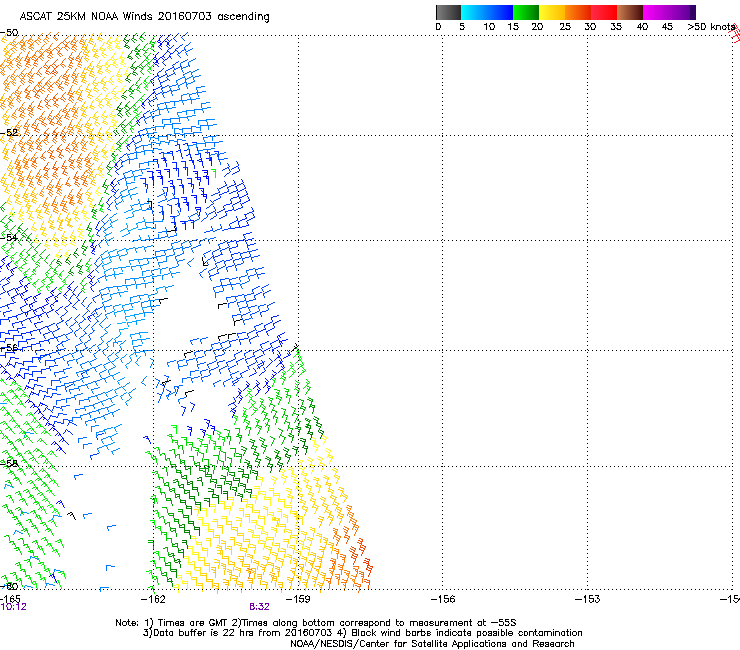Image resolution: width=740 pixels, height=650 pixels.
Task: Click the note line 'Data buffer is 22 hrs'
Action: coord(203,633)
